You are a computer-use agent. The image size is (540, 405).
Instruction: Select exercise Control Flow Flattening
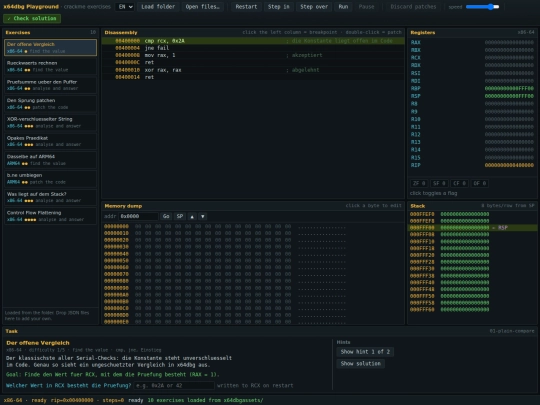50,216
